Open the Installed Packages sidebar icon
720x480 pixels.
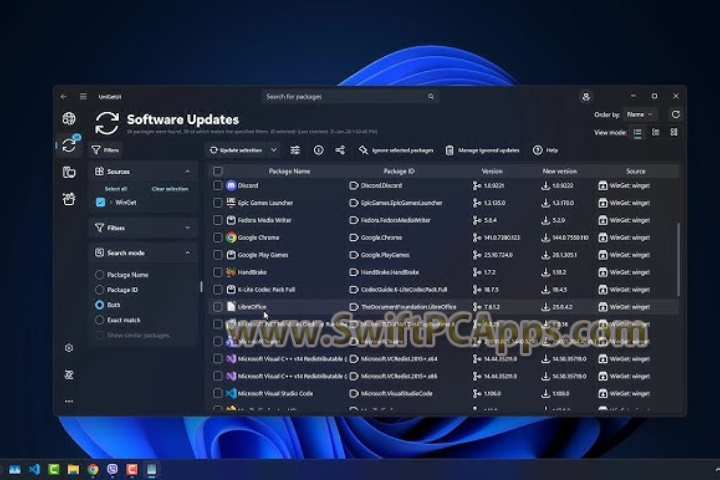69,172
